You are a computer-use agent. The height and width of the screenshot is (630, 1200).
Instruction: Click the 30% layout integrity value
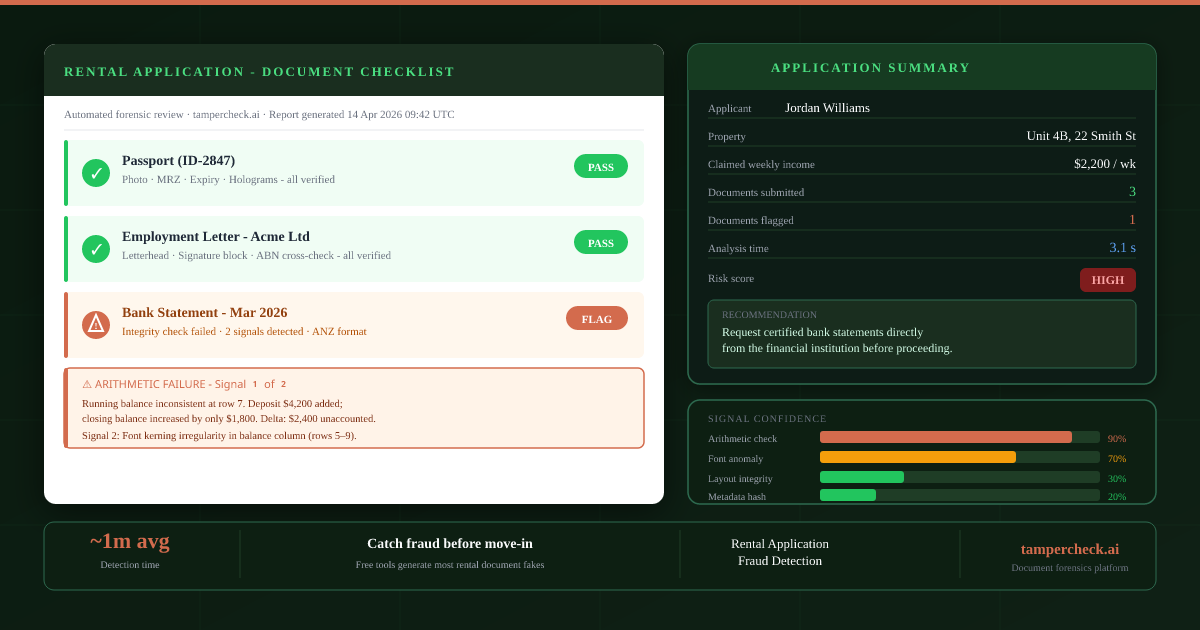[1117, 479]
